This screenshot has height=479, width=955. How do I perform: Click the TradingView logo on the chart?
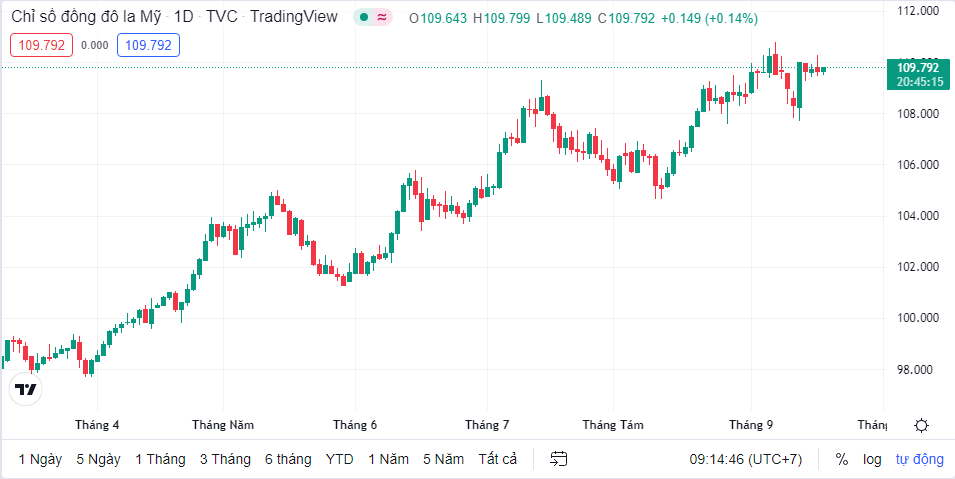click(26, 389)
